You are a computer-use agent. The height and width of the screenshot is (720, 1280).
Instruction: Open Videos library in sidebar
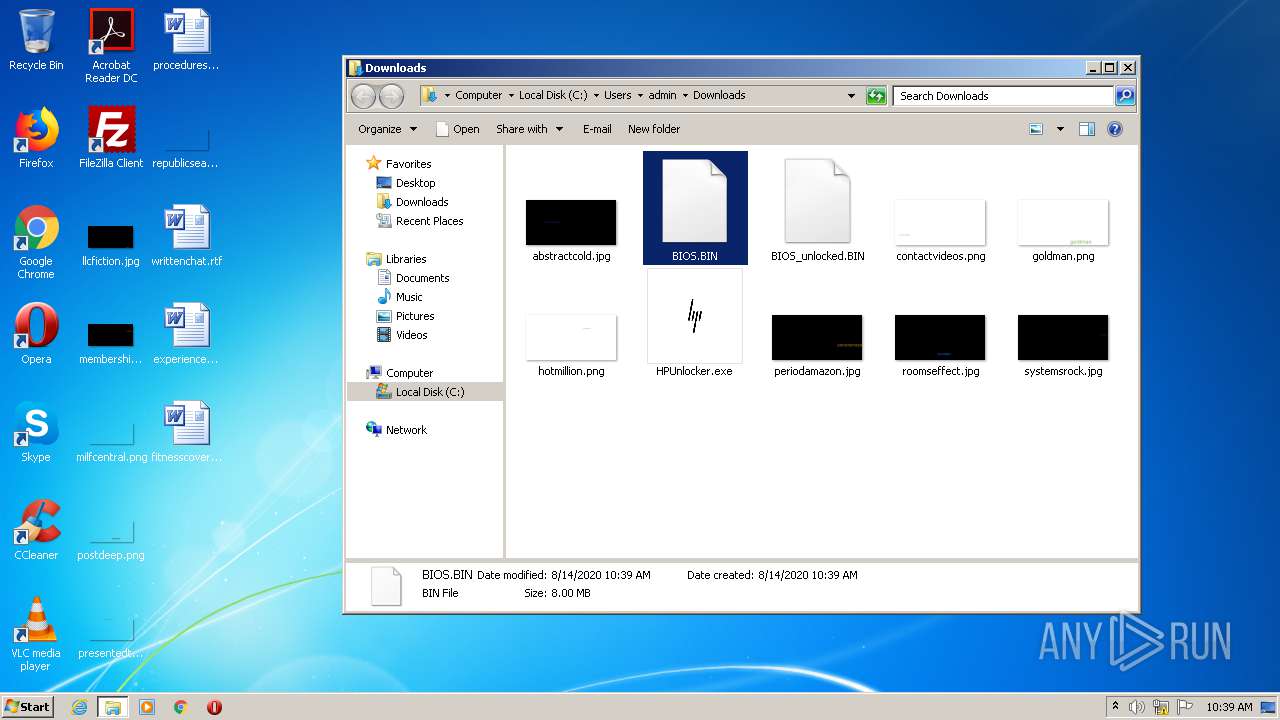pyautogui.click(x=411, y=335)
